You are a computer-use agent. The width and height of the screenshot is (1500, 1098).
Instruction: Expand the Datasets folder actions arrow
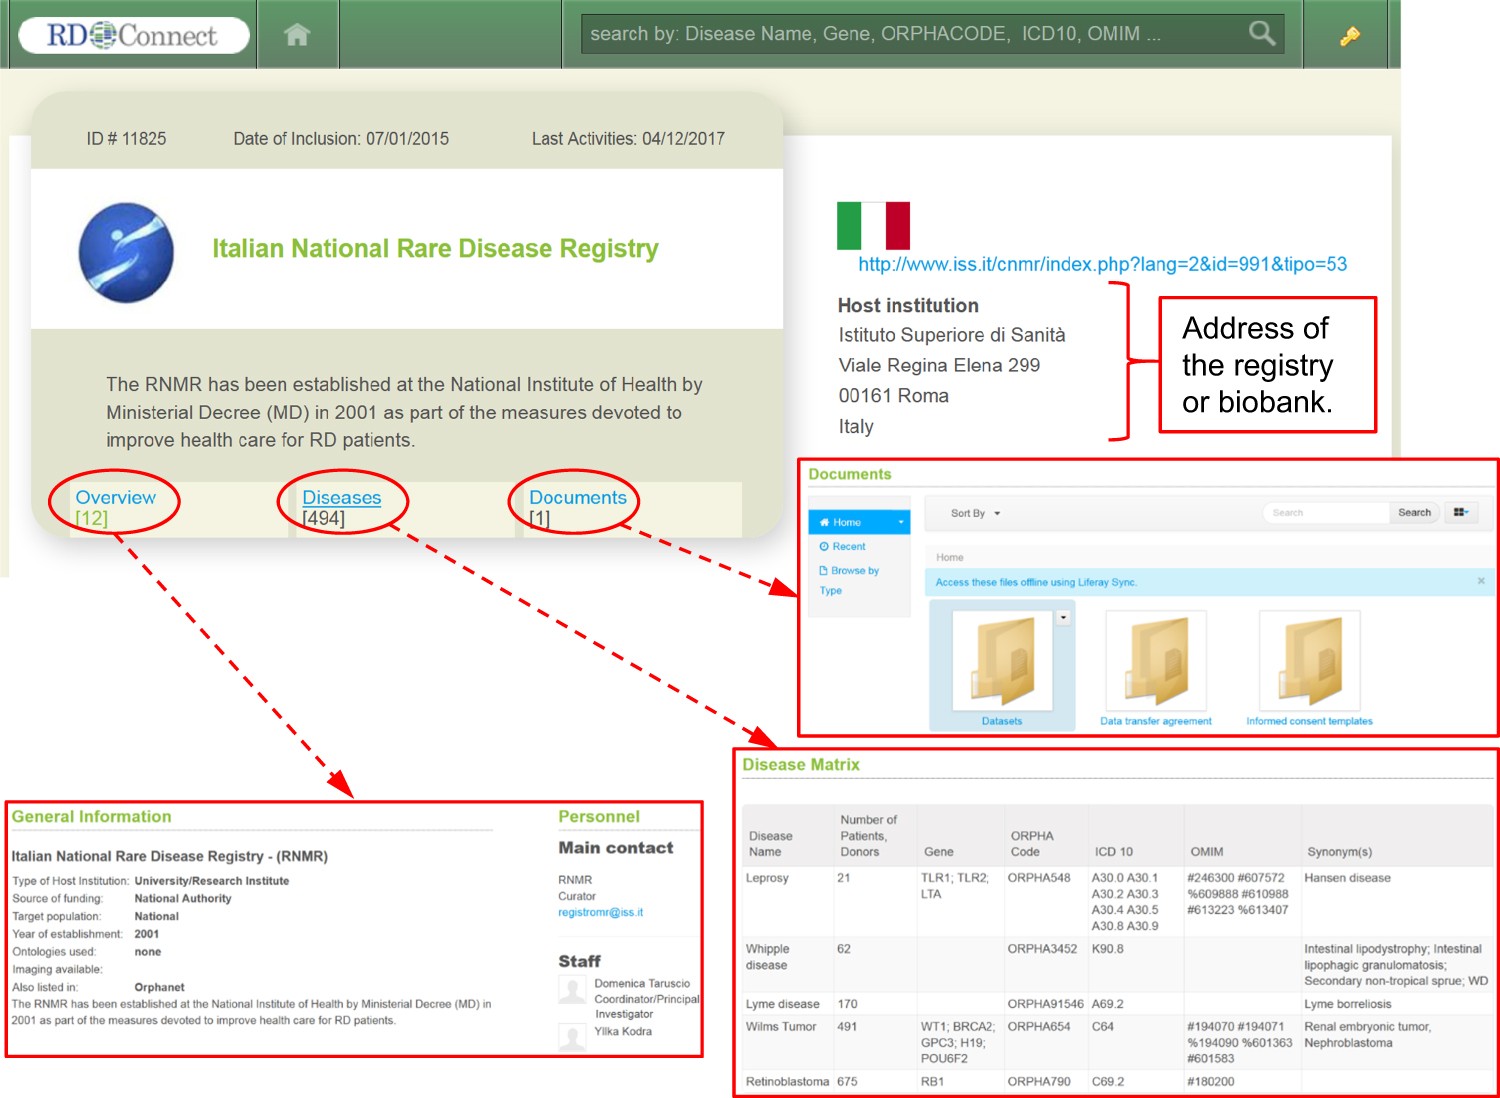click(1063, 618)
